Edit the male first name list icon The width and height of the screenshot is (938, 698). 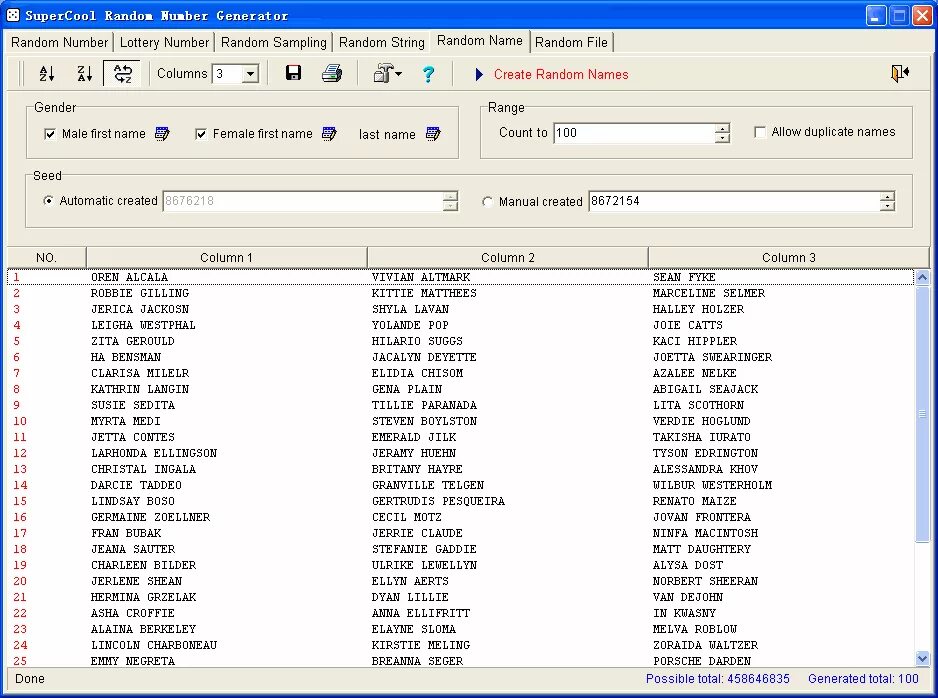(x=162, y=133)
